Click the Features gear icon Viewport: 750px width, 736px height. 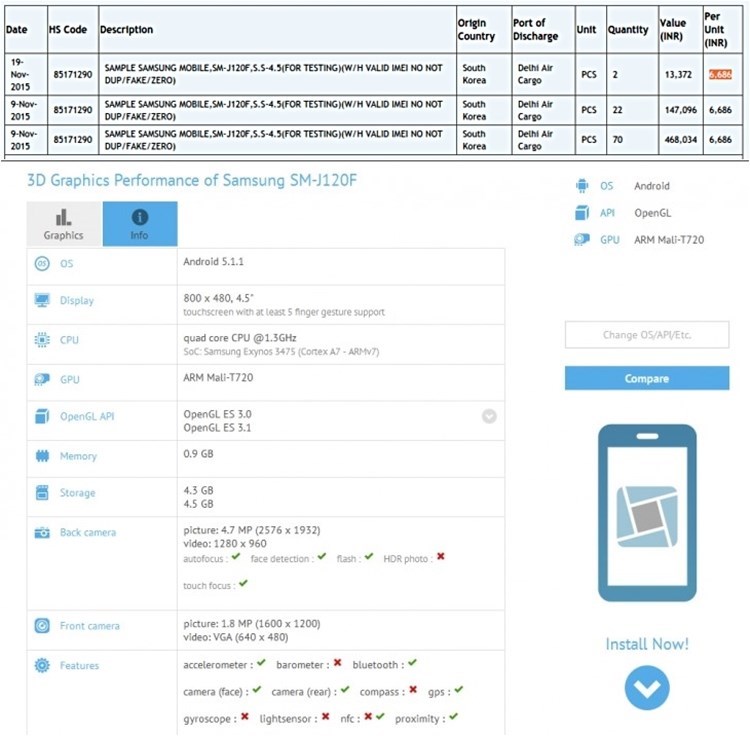(x=42, y=665)
